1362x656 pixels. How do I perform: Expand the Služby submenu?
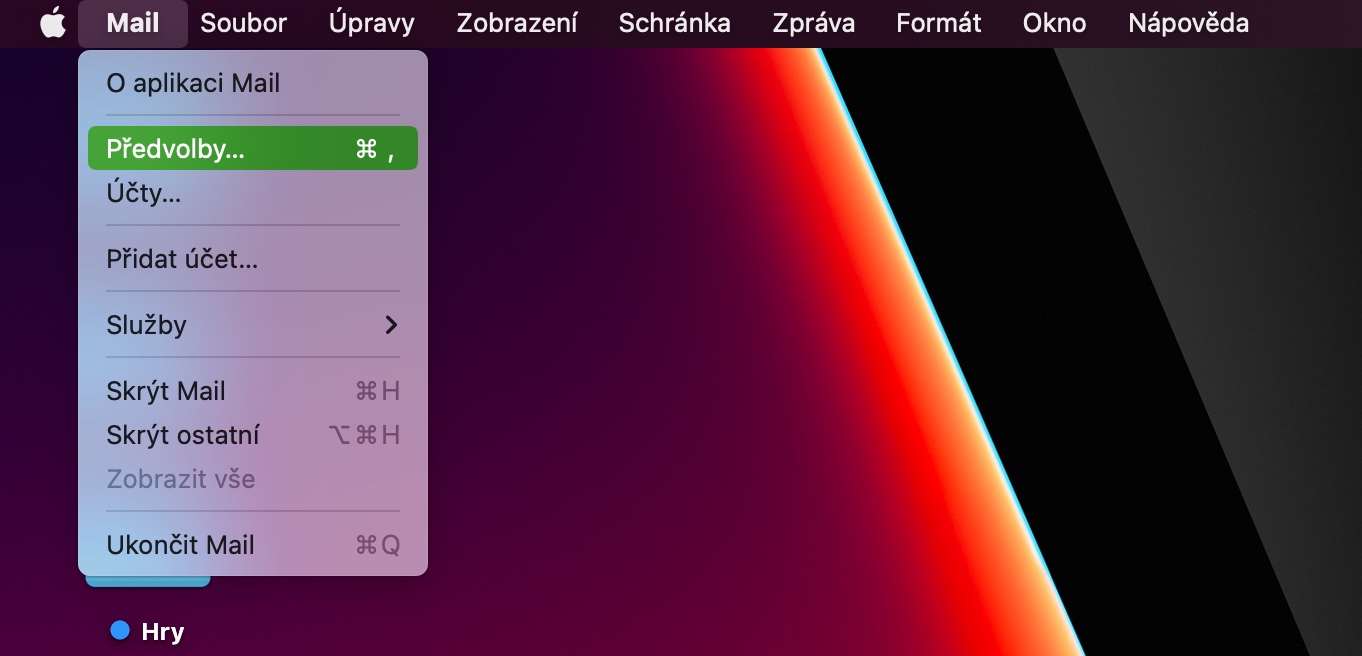(x=253, y=325)
